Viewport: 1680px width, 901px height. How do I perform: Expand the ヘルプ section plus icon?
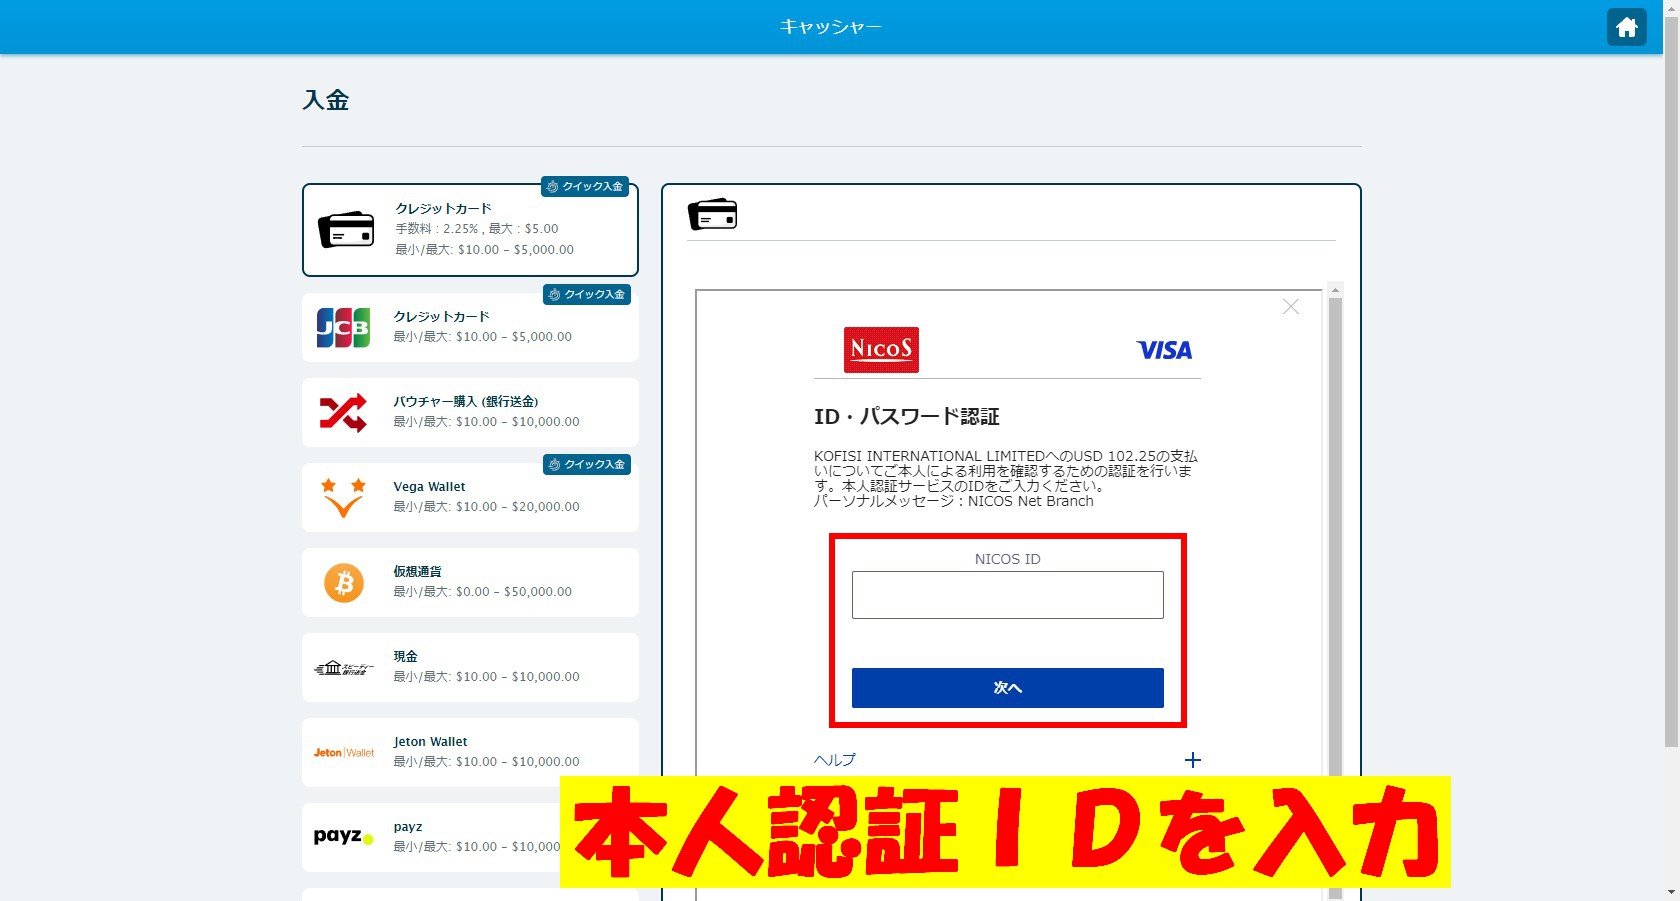[x=1192, y=760]
